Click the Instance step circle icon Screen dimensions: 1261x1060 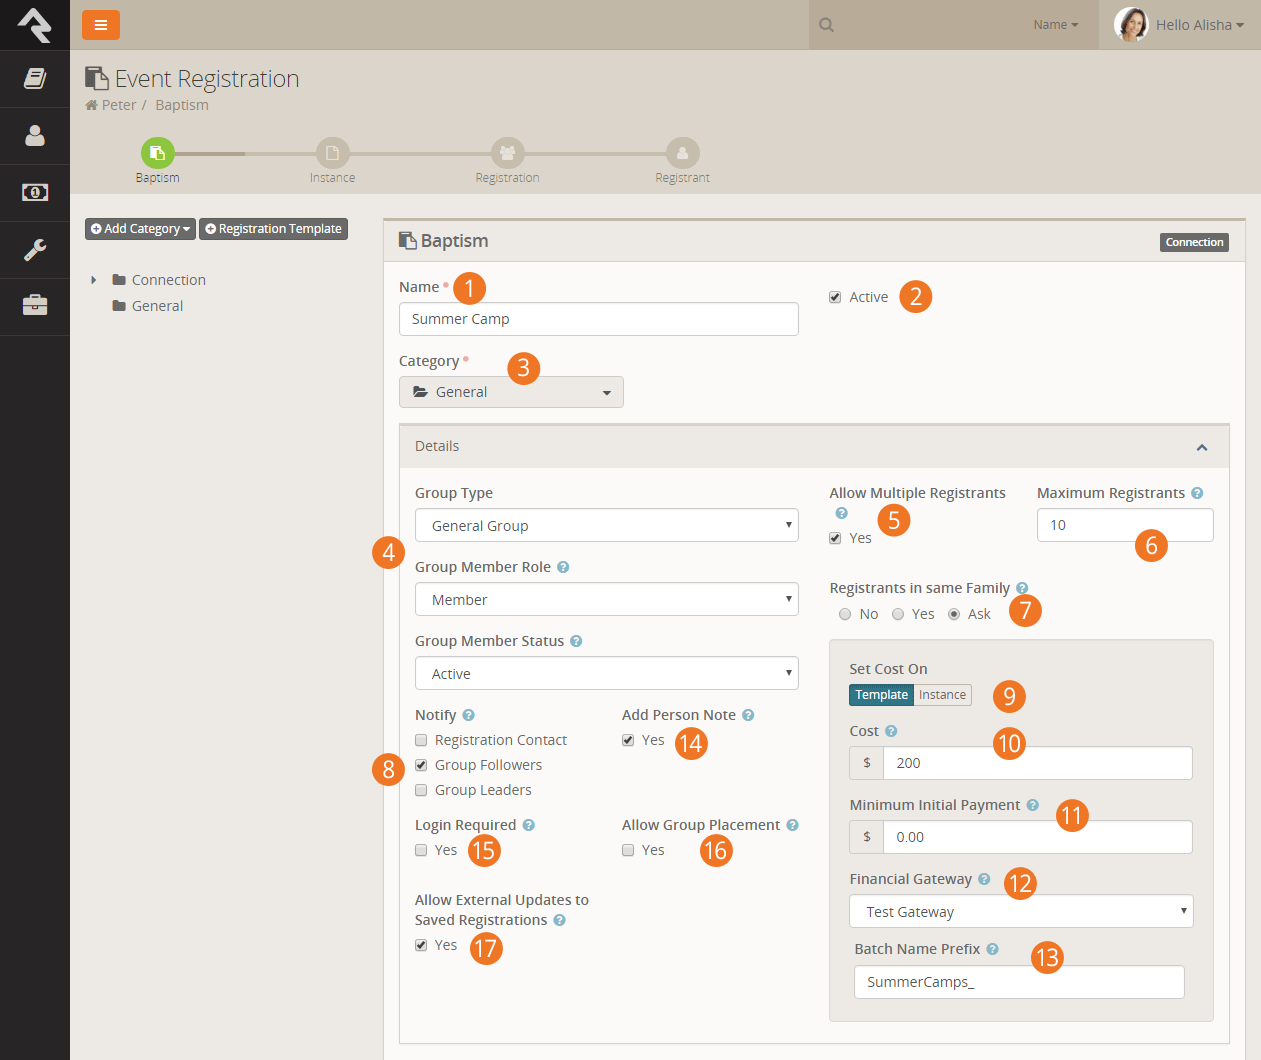click(332, 153)
